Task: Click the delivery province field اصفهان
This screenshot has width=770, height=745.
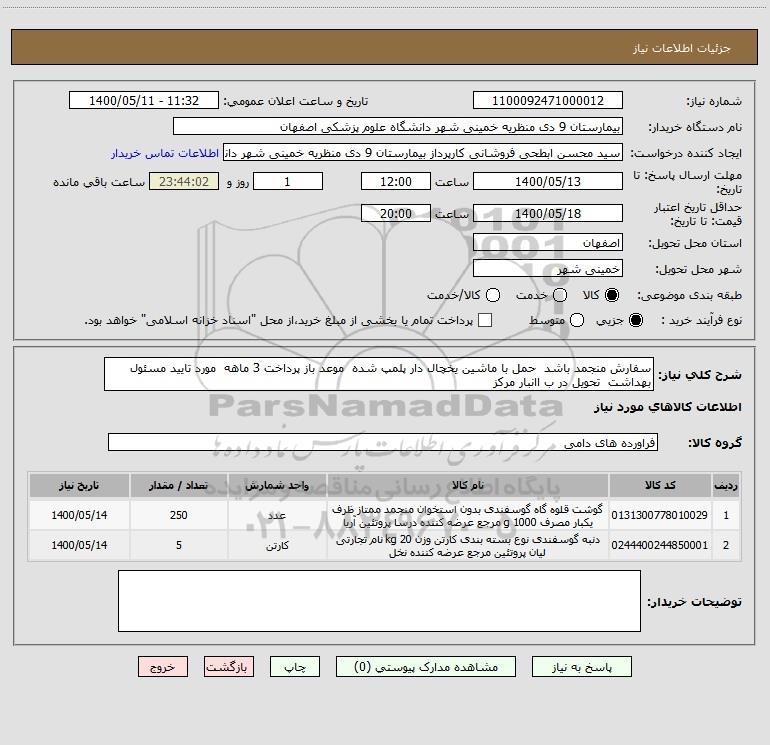Action: 548,243
